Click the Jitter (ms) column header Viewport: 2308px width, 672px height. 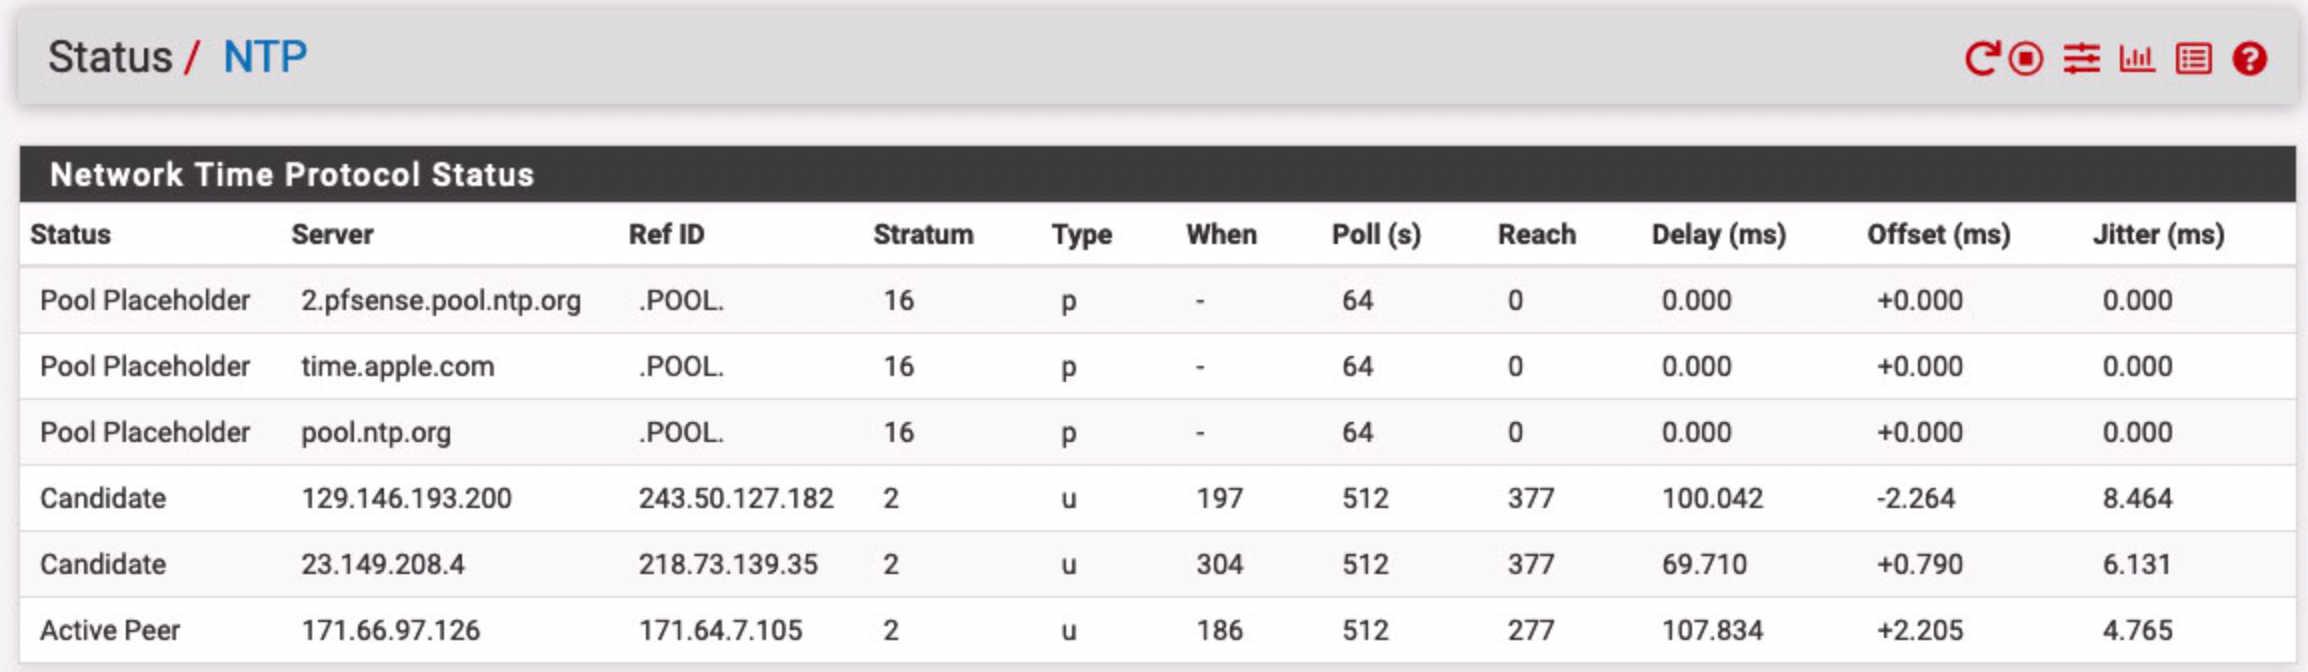tap(2159, 234)
